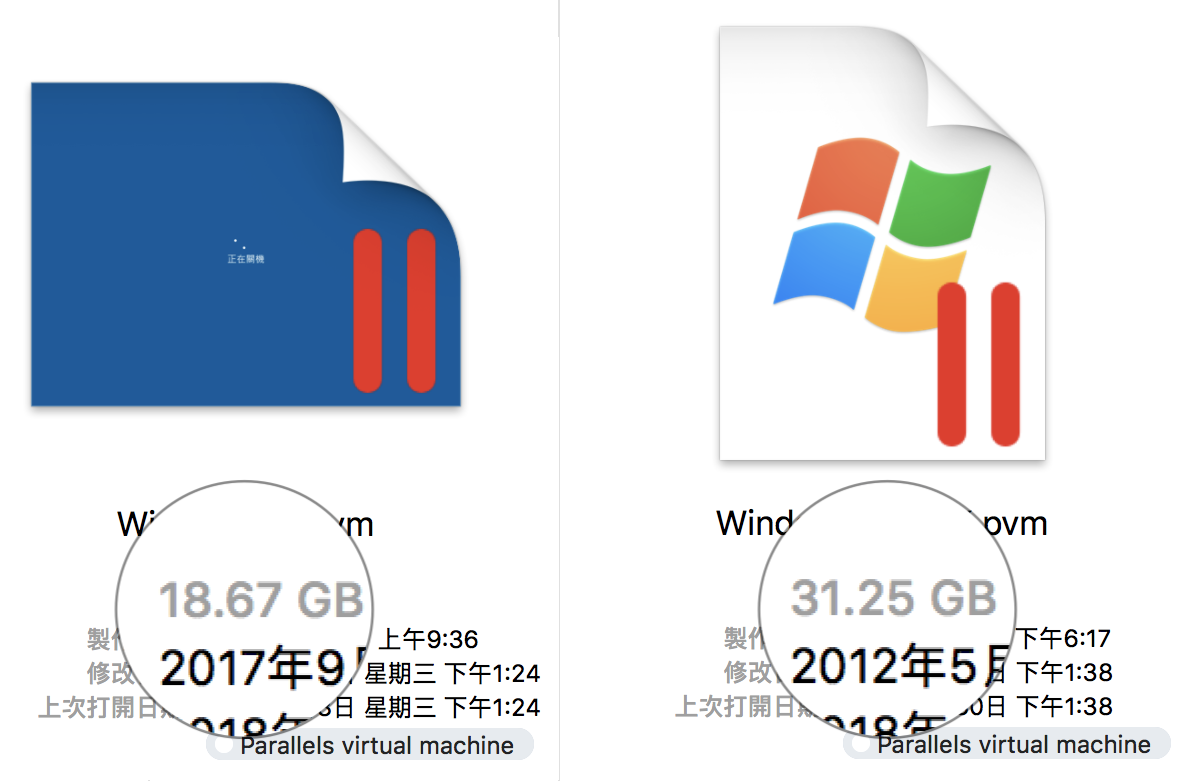Click the red Parallels bars on blue icon
This screenshot has width=1188, height=781.
coord(394,311)
